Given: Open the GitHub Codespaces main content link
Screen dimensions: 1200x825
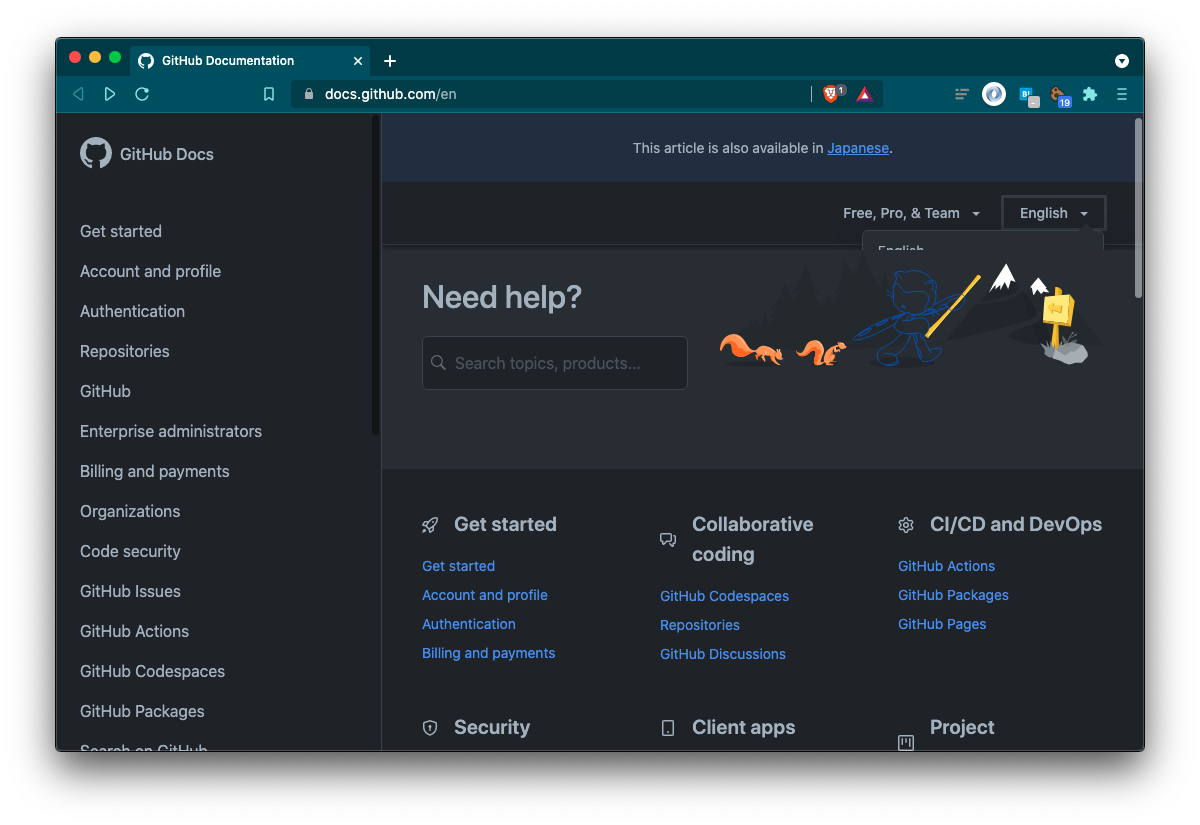Looking at the screenshot, I should click(x=724, y=596).
